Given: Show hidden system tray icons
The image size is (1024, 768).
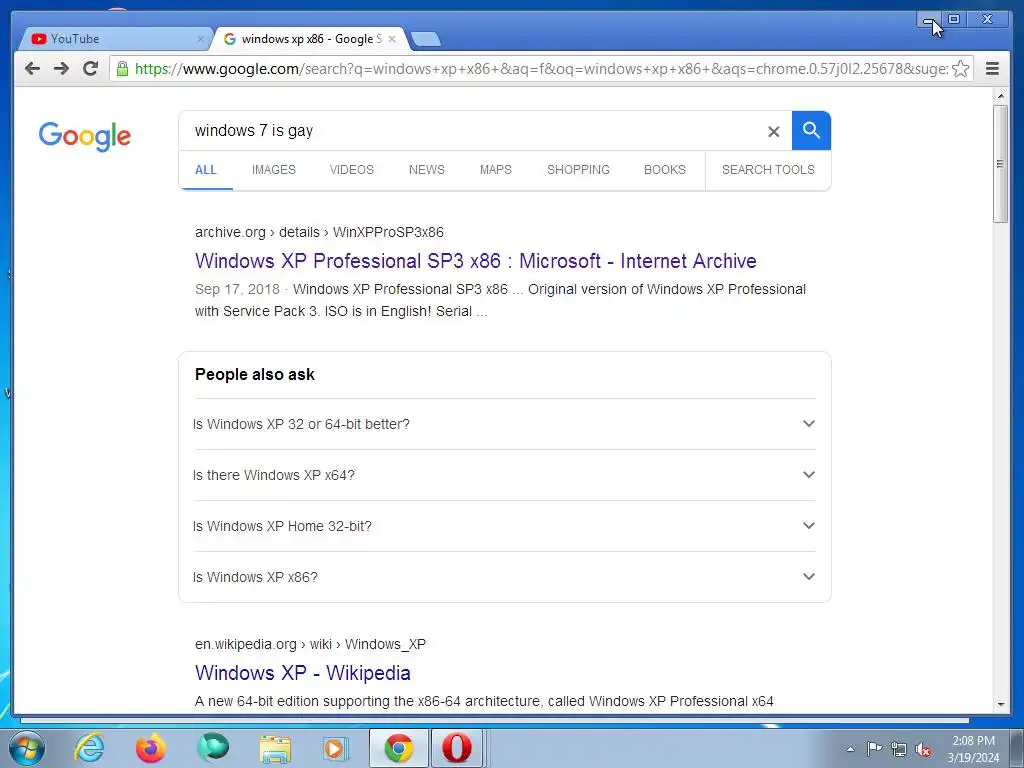Looking at the screenshot, I should (x=850, y=749).
